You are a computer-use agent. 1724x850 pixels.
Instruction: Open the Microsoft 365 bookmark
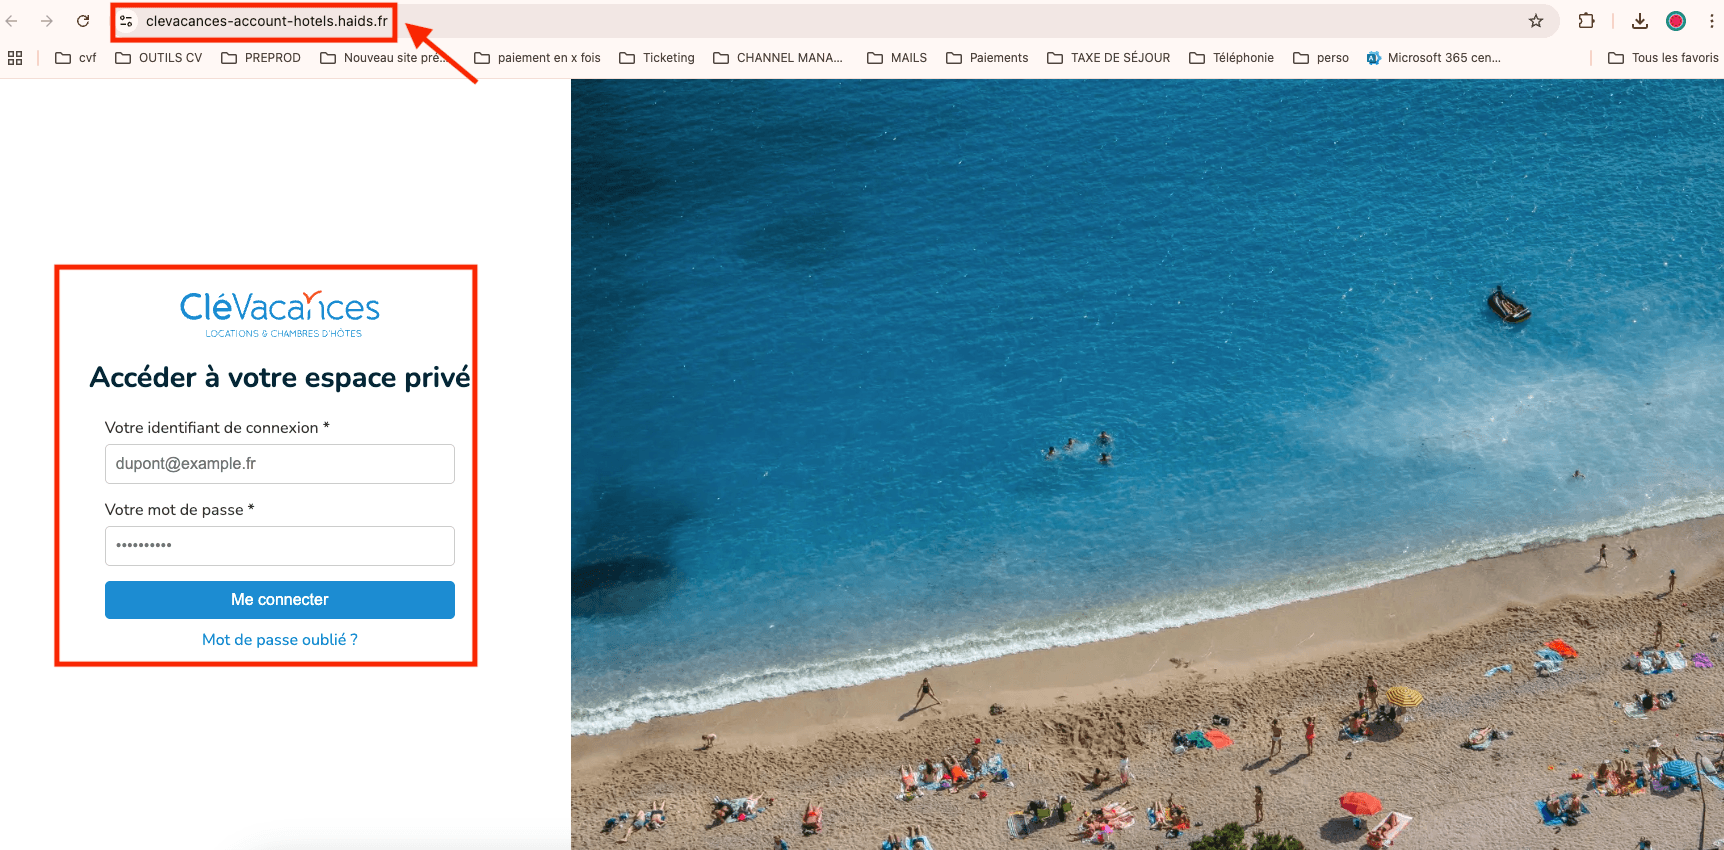tap(1434, 58)
